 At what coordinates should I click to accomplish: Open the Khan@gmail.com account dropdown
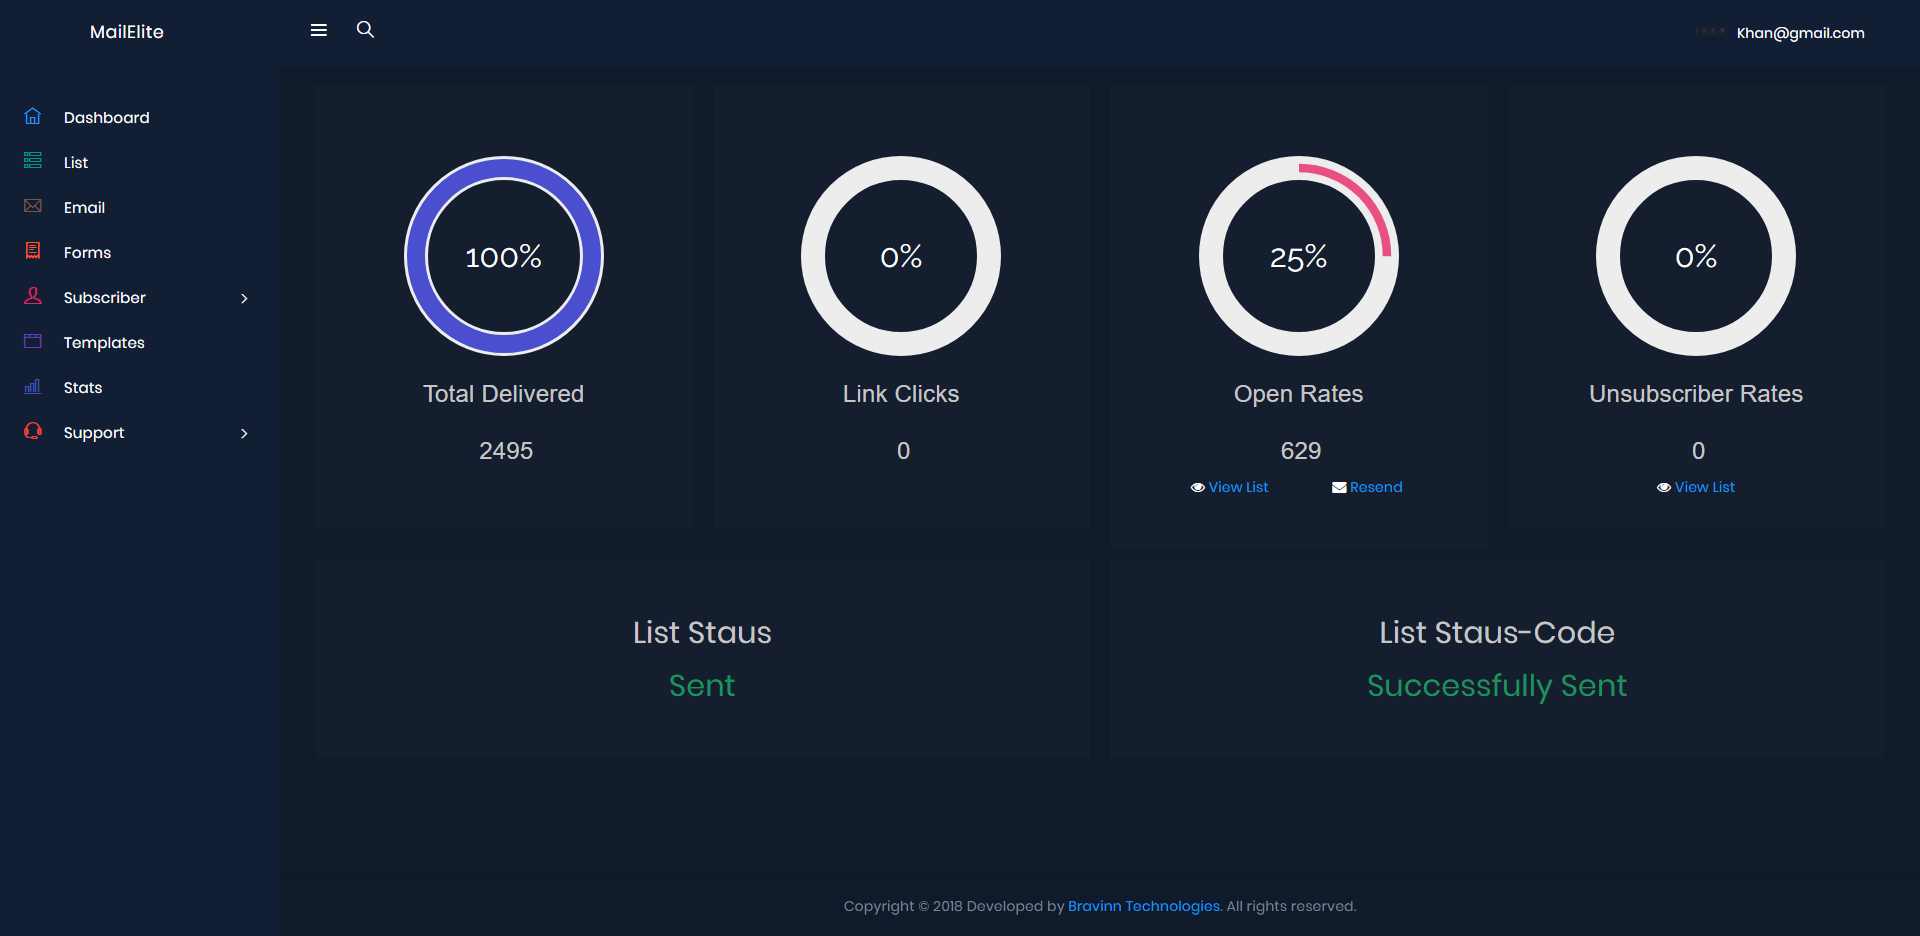(x=1799, y=33)
